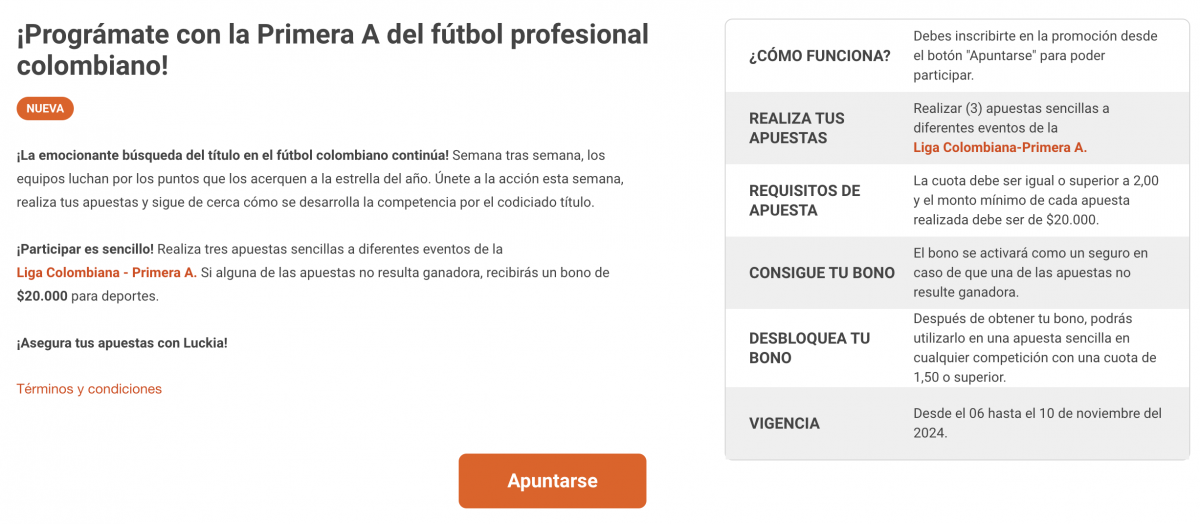
Task: Click the Después de obtener tu bono description
Action: click(x=1035, y=348)
